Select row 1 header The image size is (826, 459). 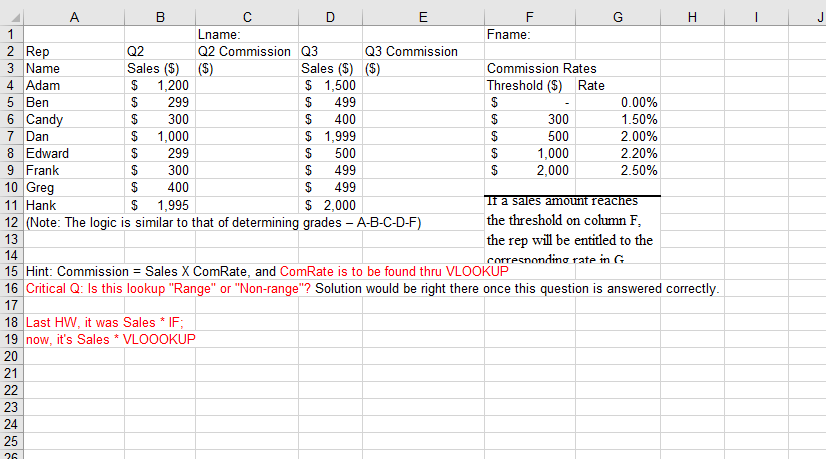click(11, 35)
